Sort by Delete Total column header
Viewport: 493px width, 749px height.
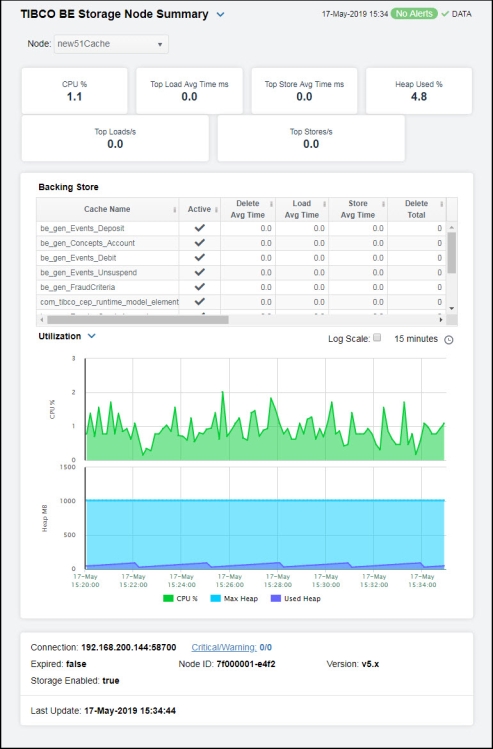(417, 209)
